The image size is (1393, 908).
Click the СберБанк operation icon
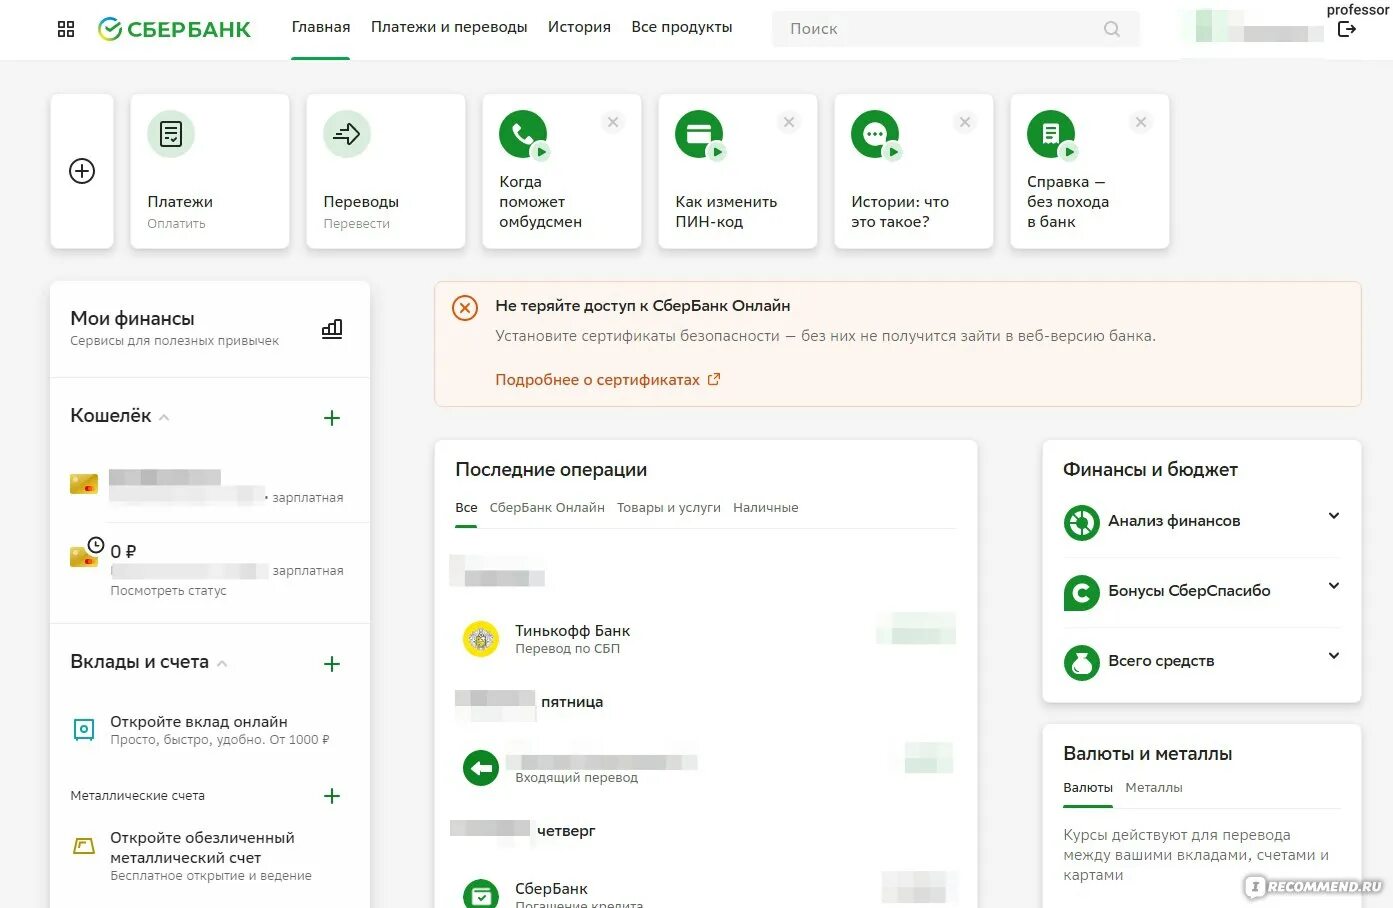[x=481, y=894]
